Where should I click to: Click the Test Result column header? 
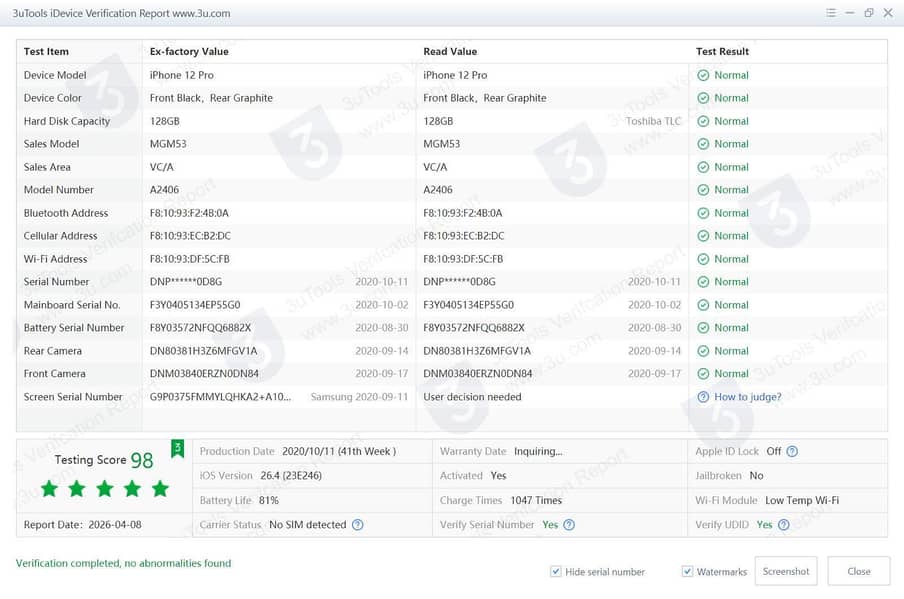[722, 51]
